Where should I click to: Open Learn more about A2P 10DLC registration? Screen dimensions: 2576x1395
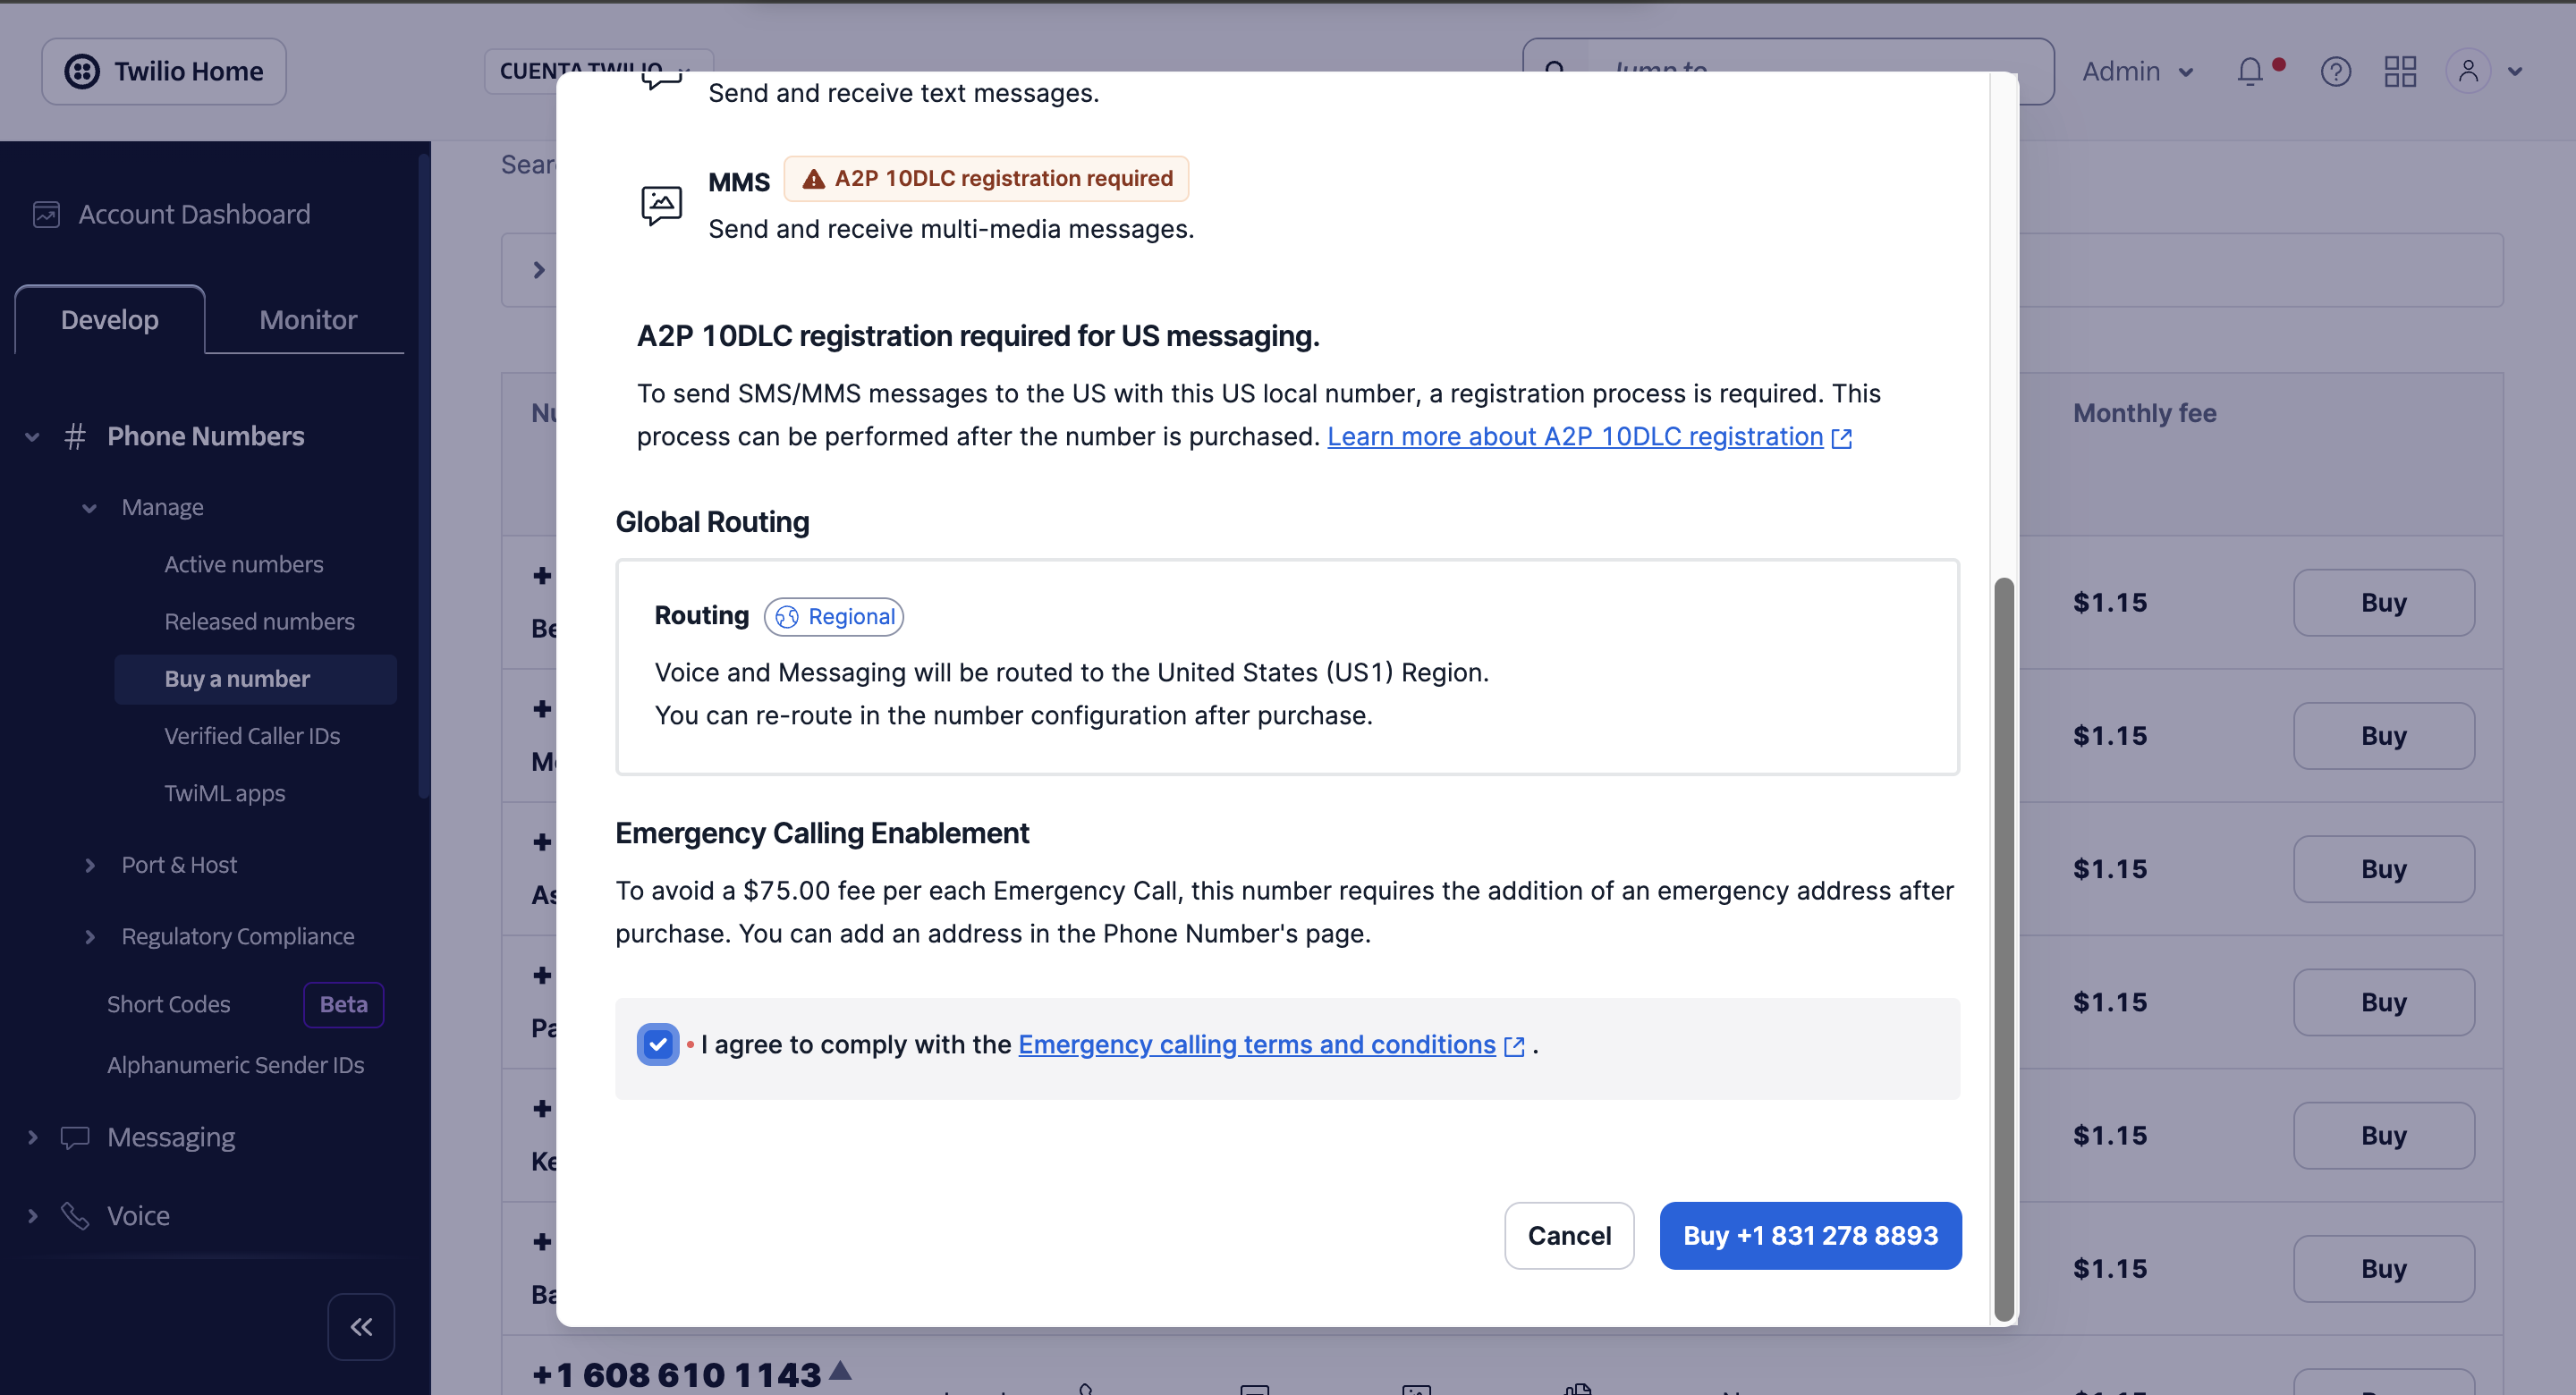pyautogui.click(x=1575, y=437)
